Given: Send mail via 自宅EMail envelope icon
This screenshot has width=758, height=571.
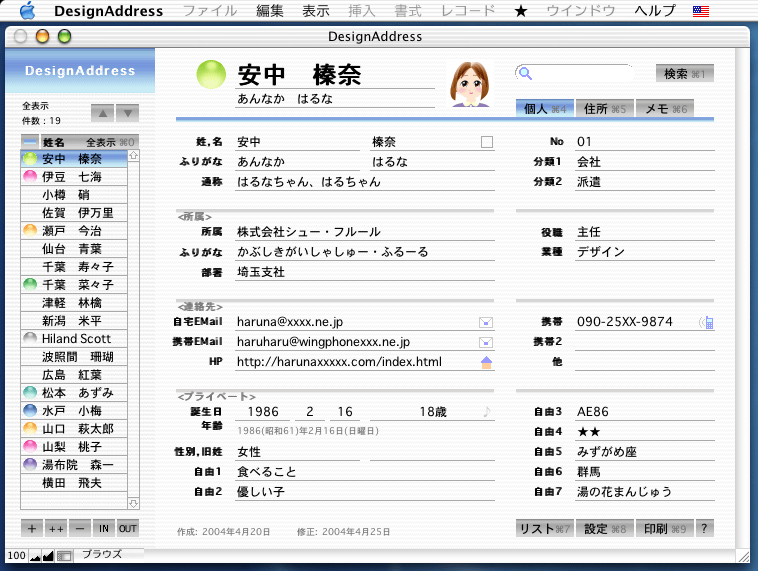Looking at the screenshot, I should (x=486, y=322).
